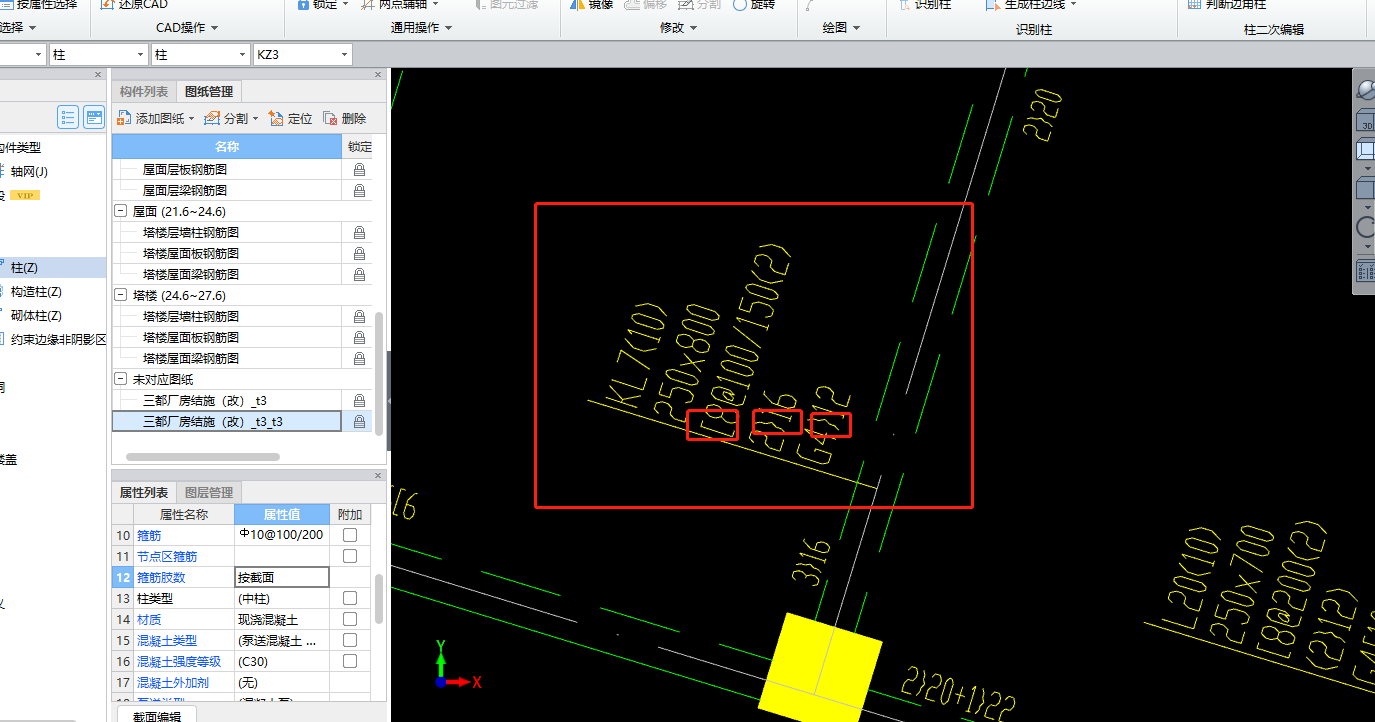This screenshot has height=722, width=1375.
Task: Switch to the 图层管理 tab
Action: [x=209, y=493]
